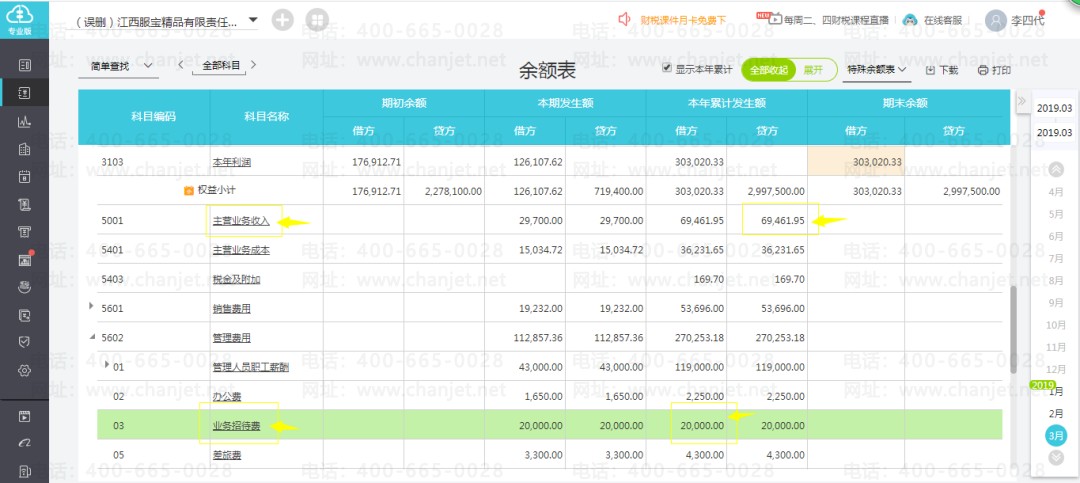Viewport: 1080px width, 483px height.
Task: Select 10月 in the month list
Action: point(1055,325)
